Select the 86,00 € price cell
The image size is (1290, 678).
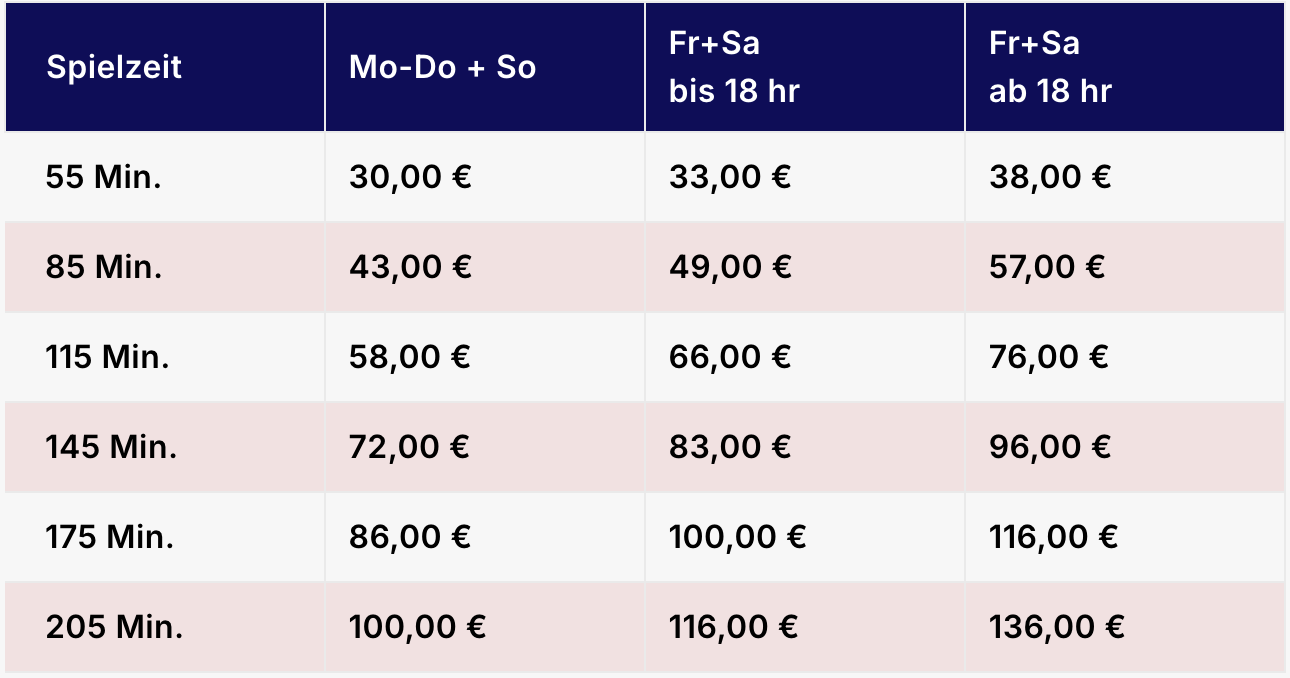point(410,537)
